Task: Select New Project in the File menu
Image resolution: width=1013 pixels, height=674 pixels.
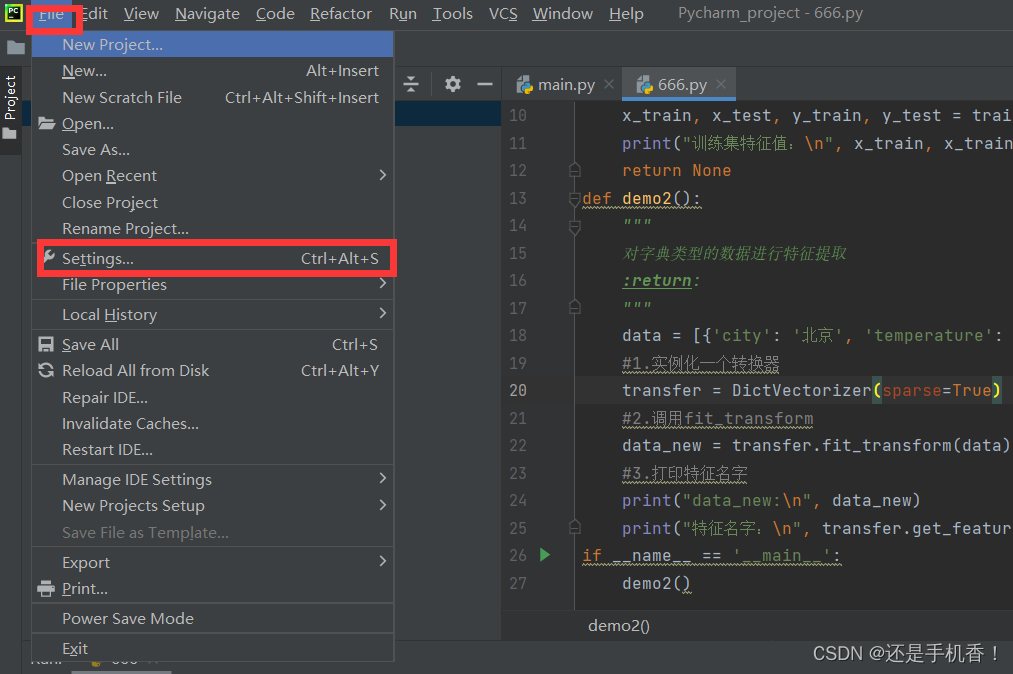Action: point(213,45)
